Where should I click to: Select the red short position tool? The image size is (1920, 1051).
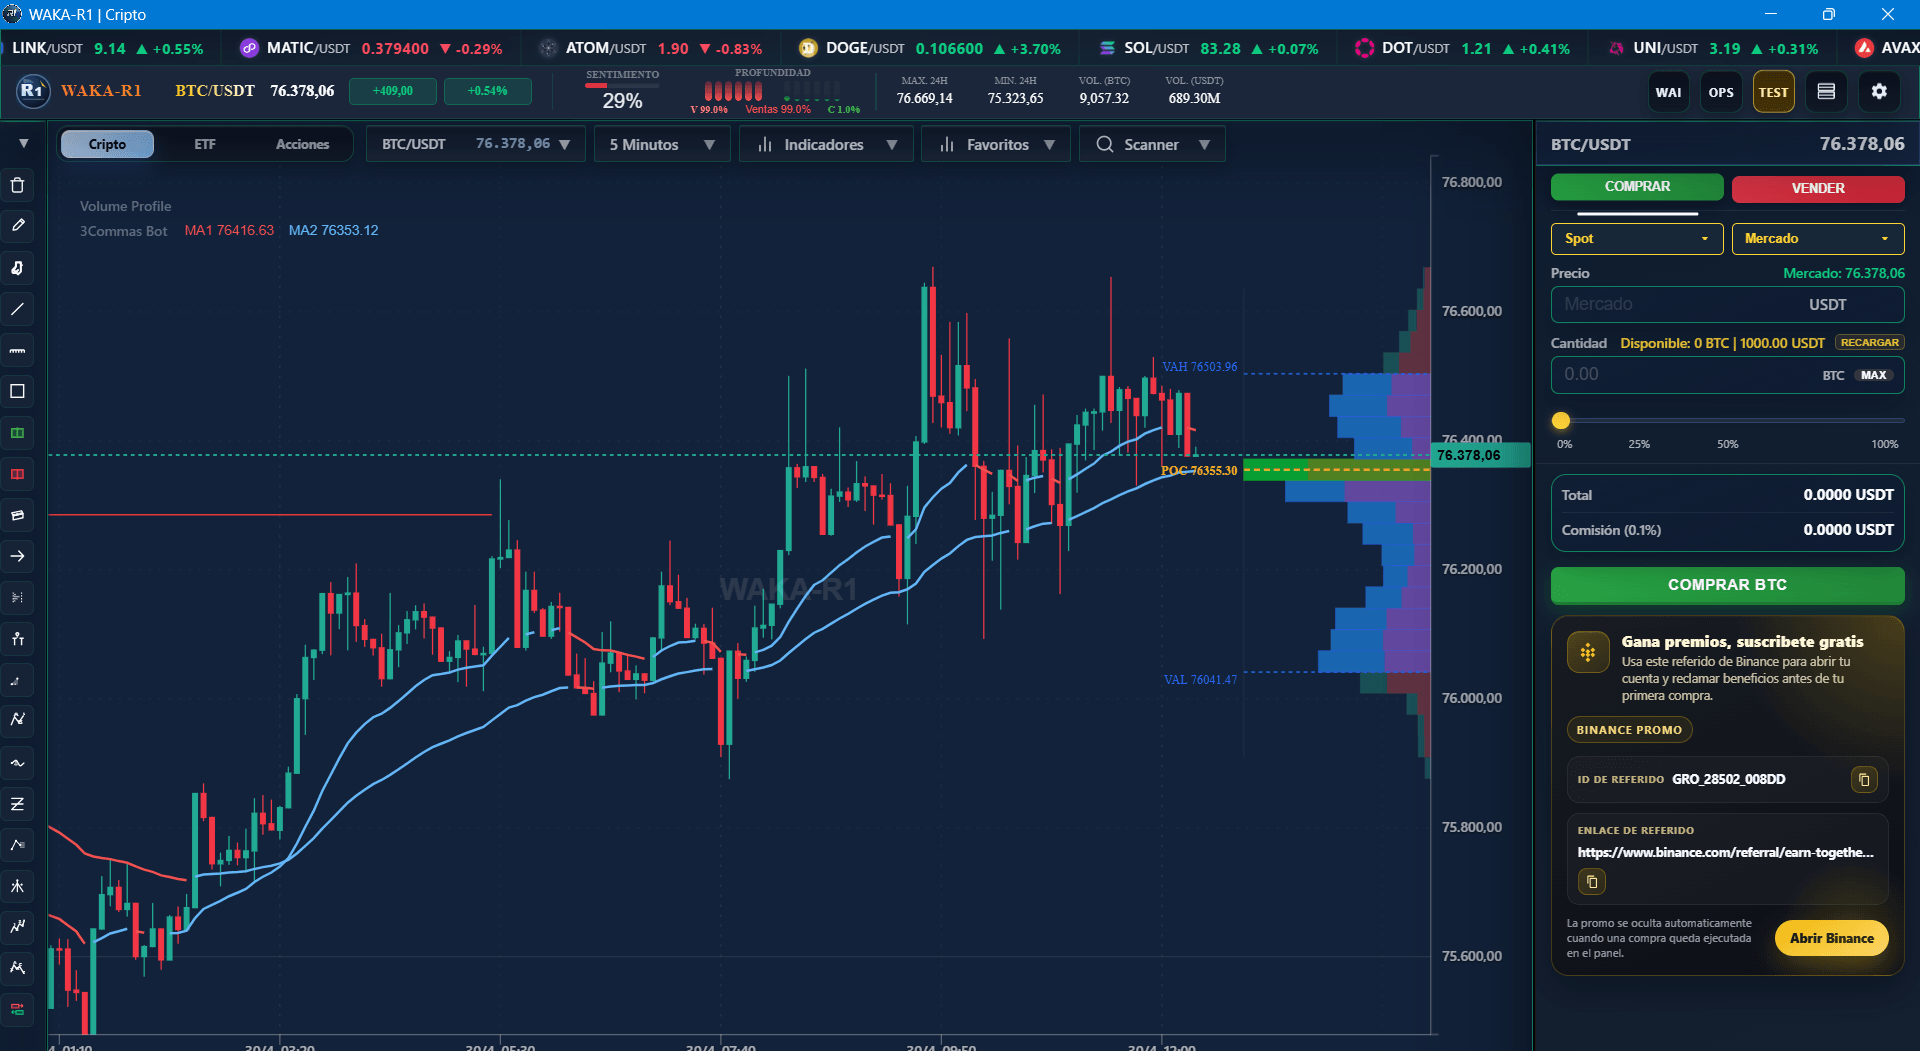point(17,474)
